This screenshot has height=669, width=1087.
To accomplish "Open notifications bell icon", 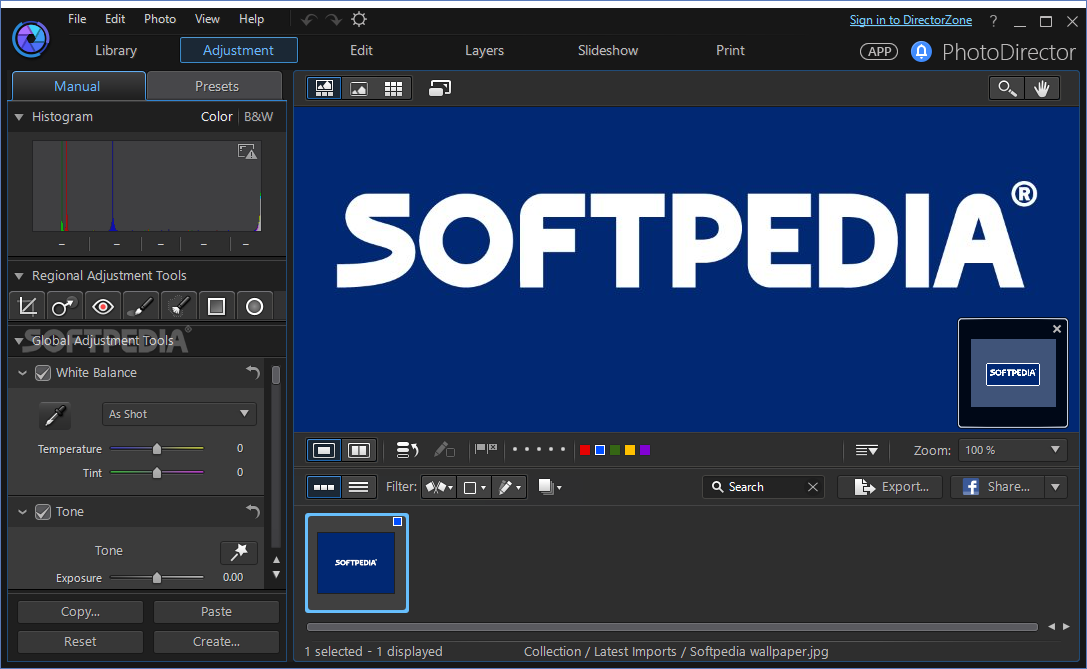I will pos(921,51).
